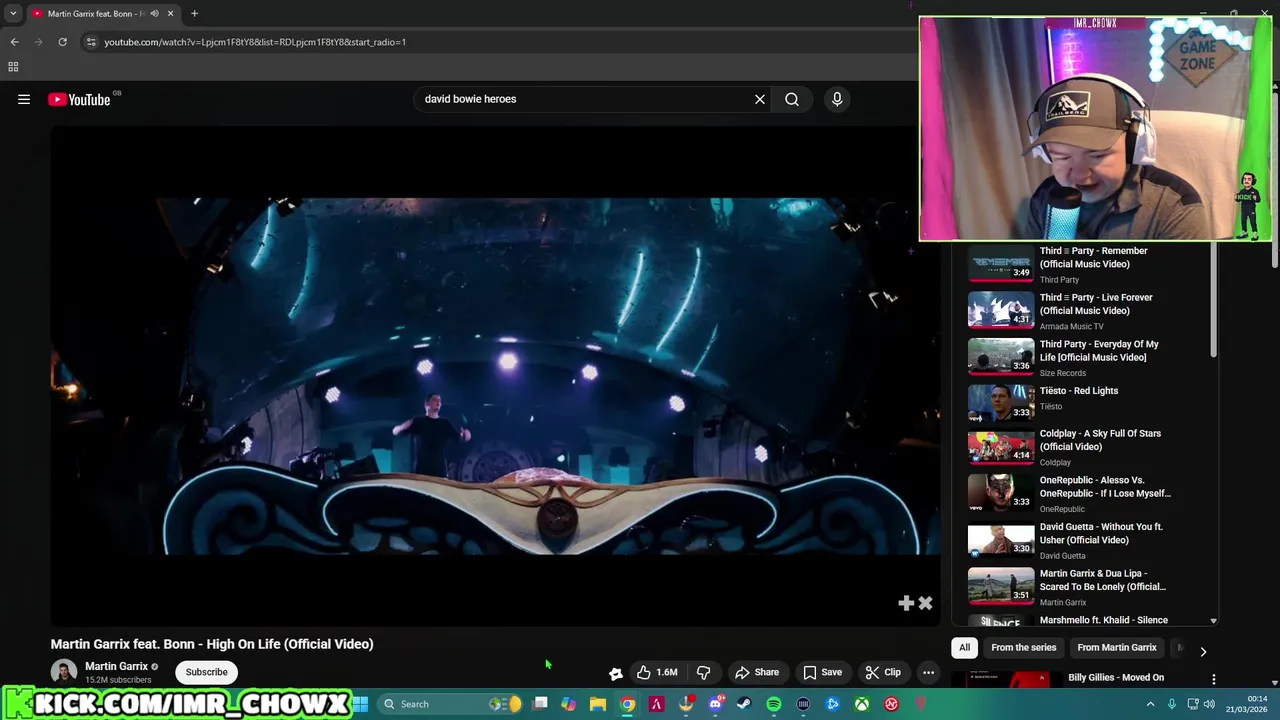Open the Xbox app from the taskbar

click(862, 704)
